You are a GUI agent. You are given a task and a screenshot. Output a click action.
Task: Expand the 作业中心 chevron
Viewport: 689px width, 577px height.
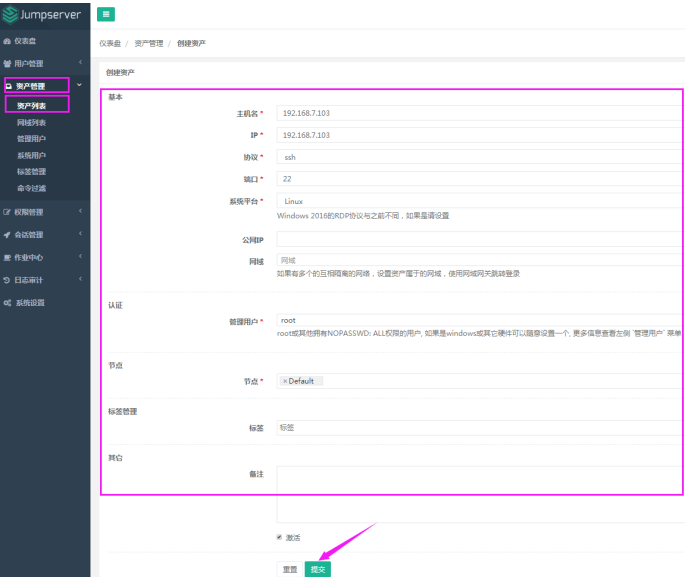click(x=80, y=256)
